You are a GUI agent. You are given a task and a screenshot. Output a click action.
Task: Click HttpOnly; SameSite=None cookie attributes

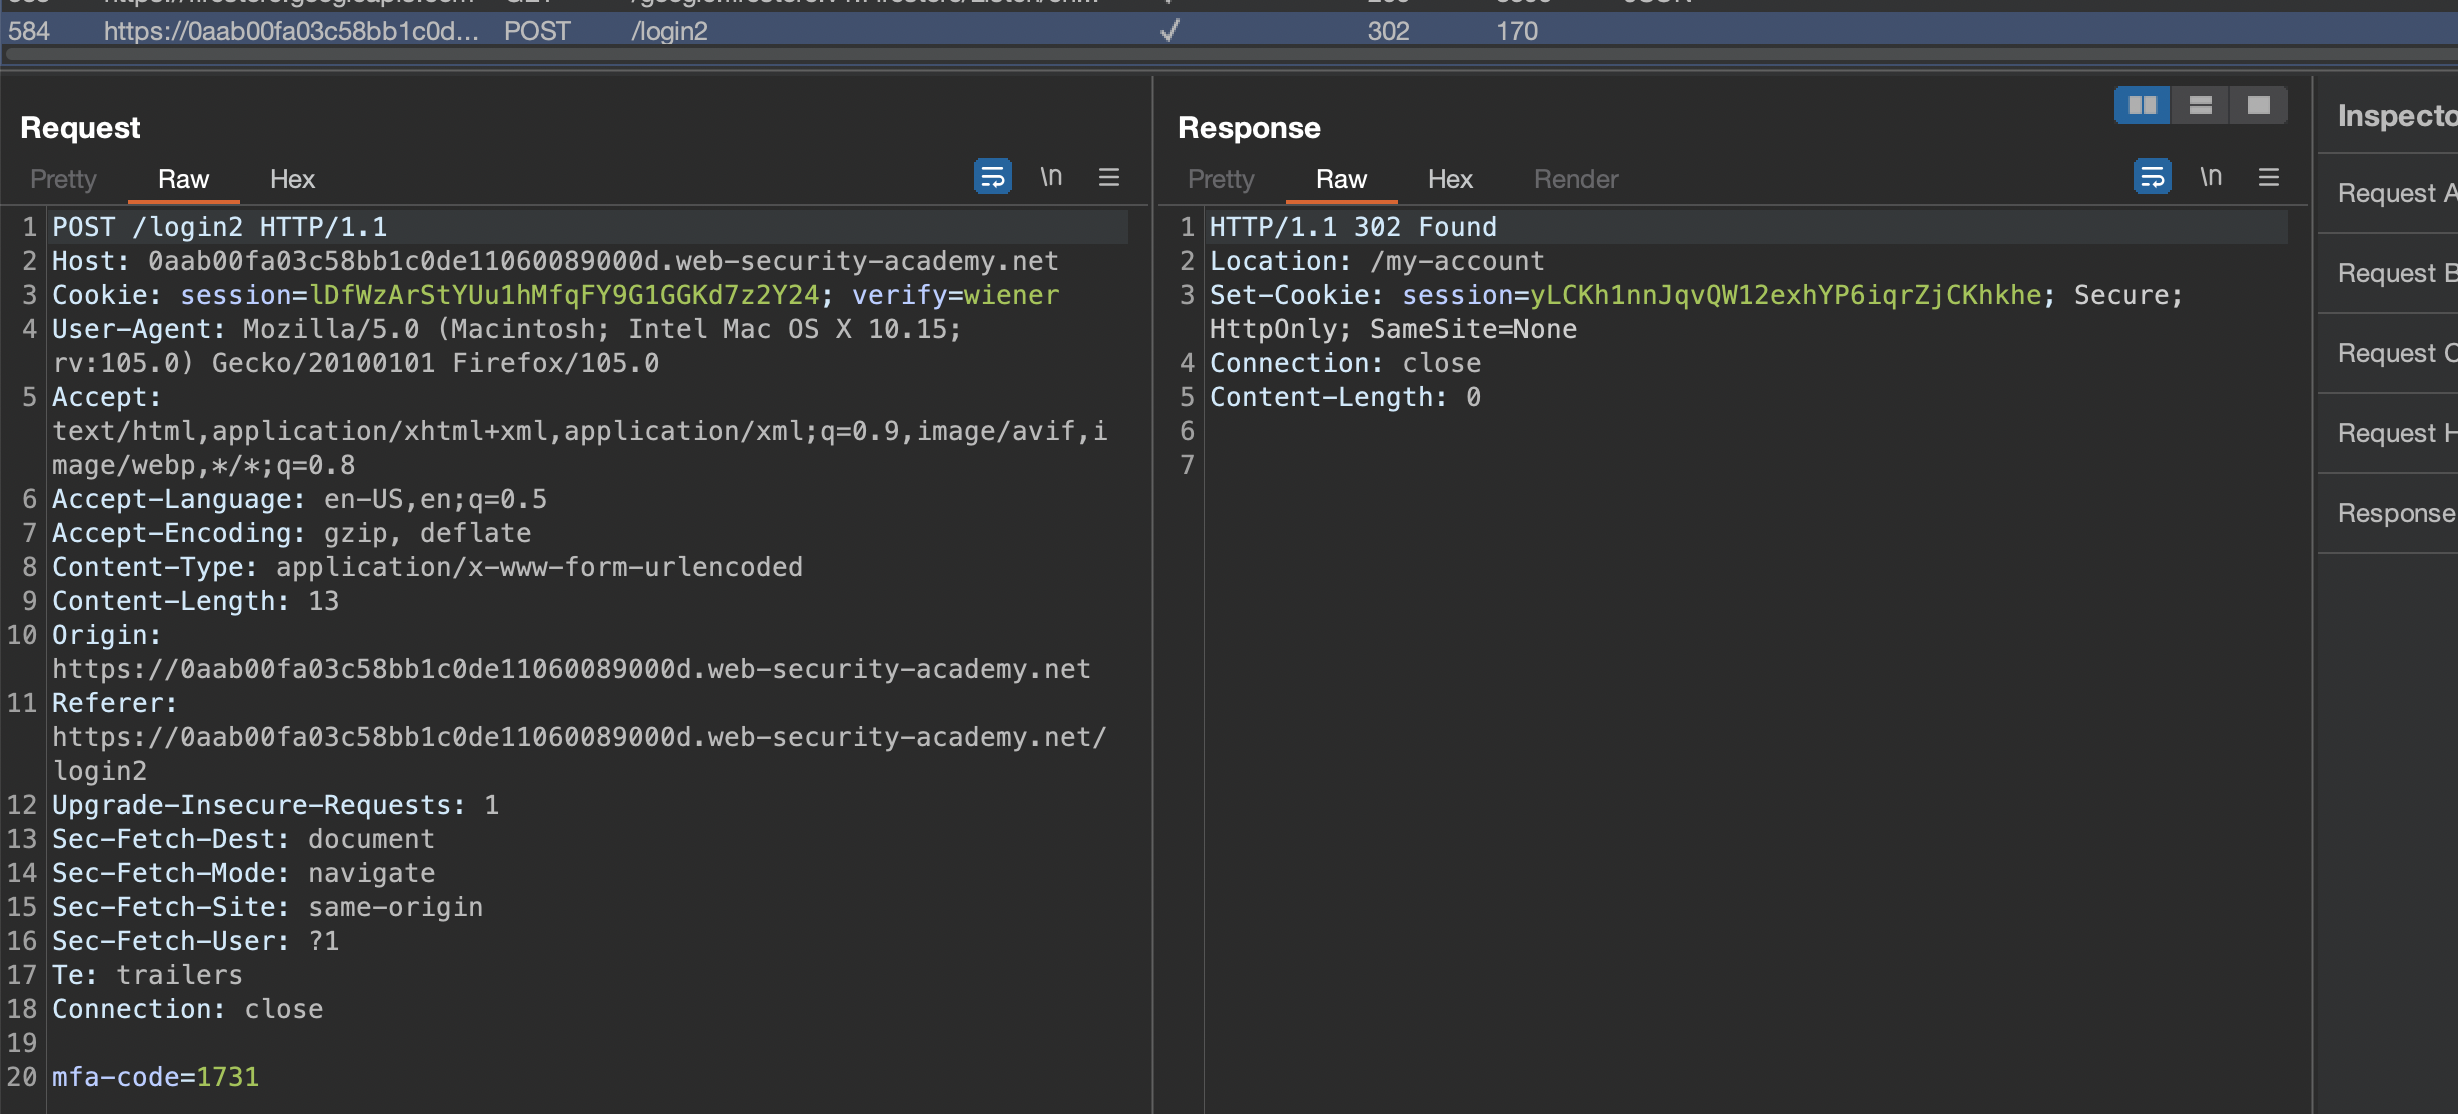[1393, 329]
